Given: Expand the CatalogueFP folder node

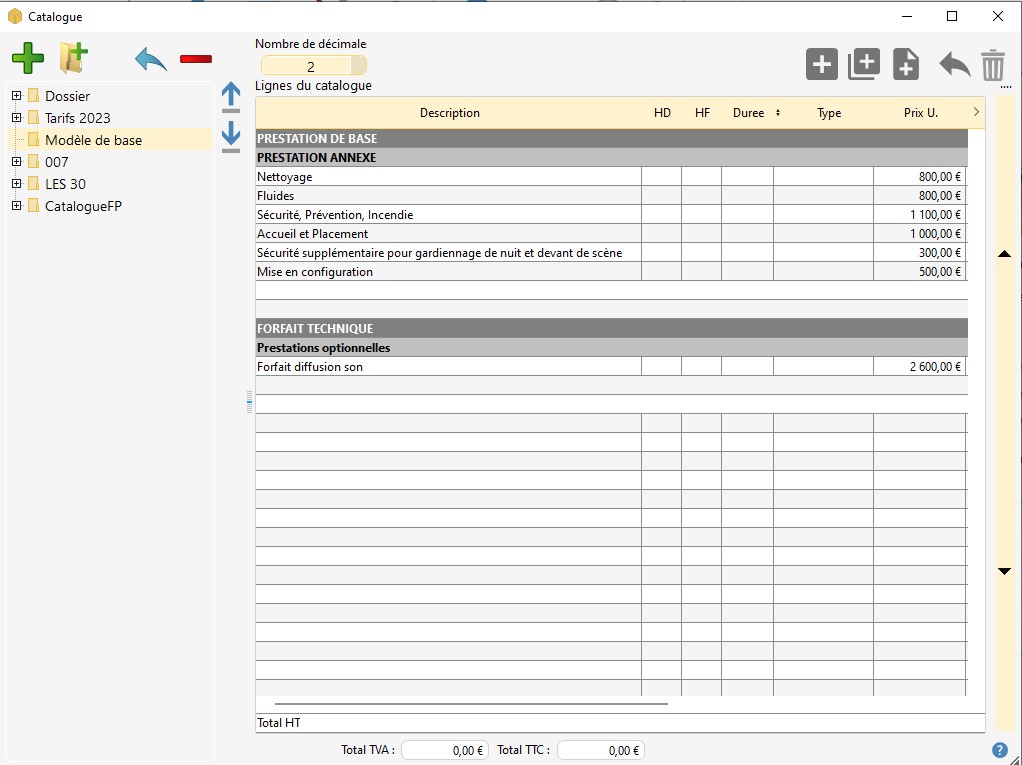Looking at the screenshot, I should click(17, 206).
